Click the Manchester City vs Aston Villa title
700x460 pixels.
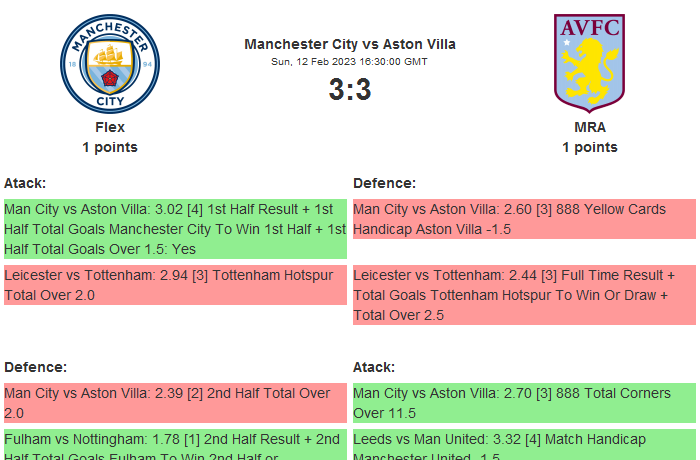tap(350, 44)
